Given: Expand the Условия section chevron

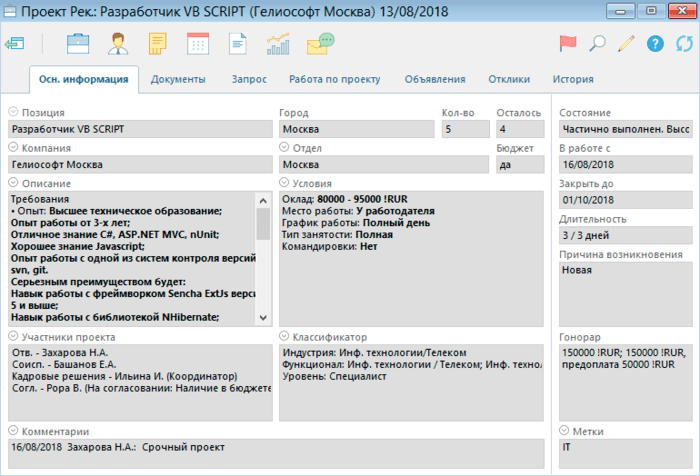Looking at the screenshot, I should pos(284,182).
